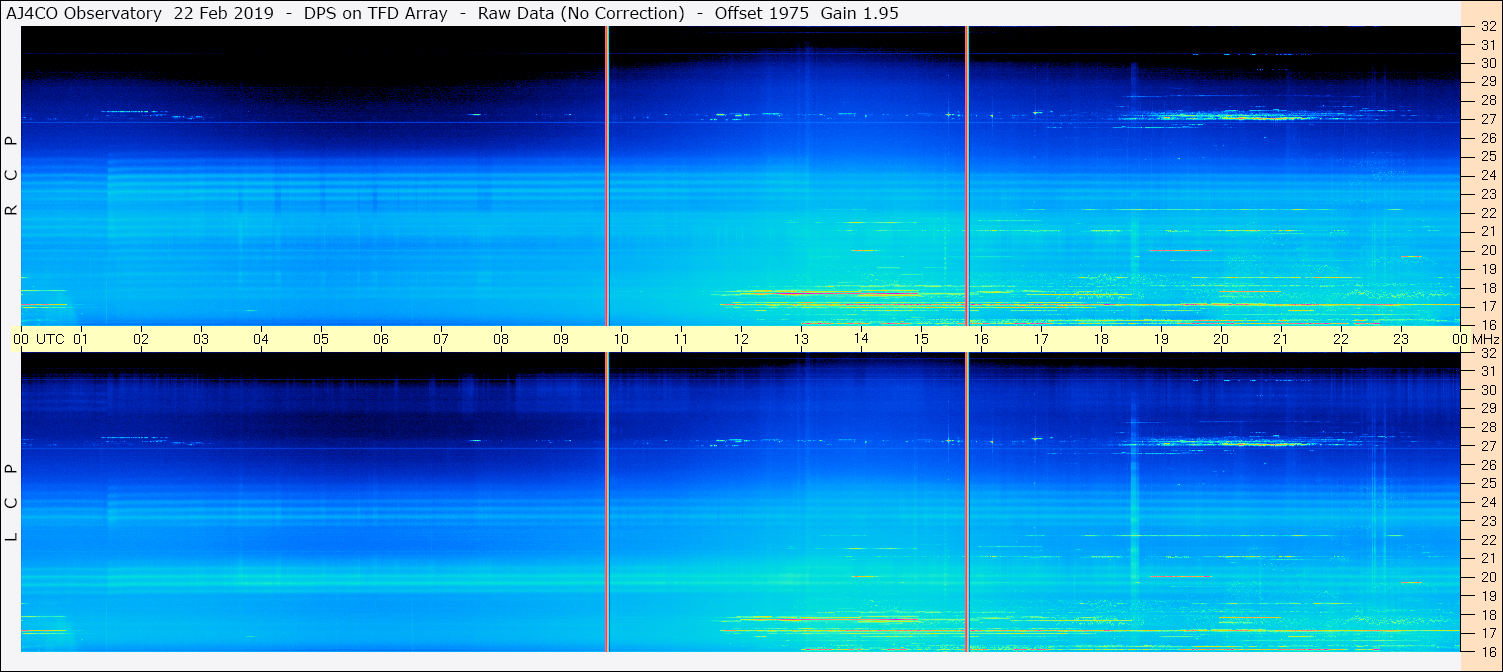
Task: Select hour 02 on the time axis
Action: click(141, 339)
